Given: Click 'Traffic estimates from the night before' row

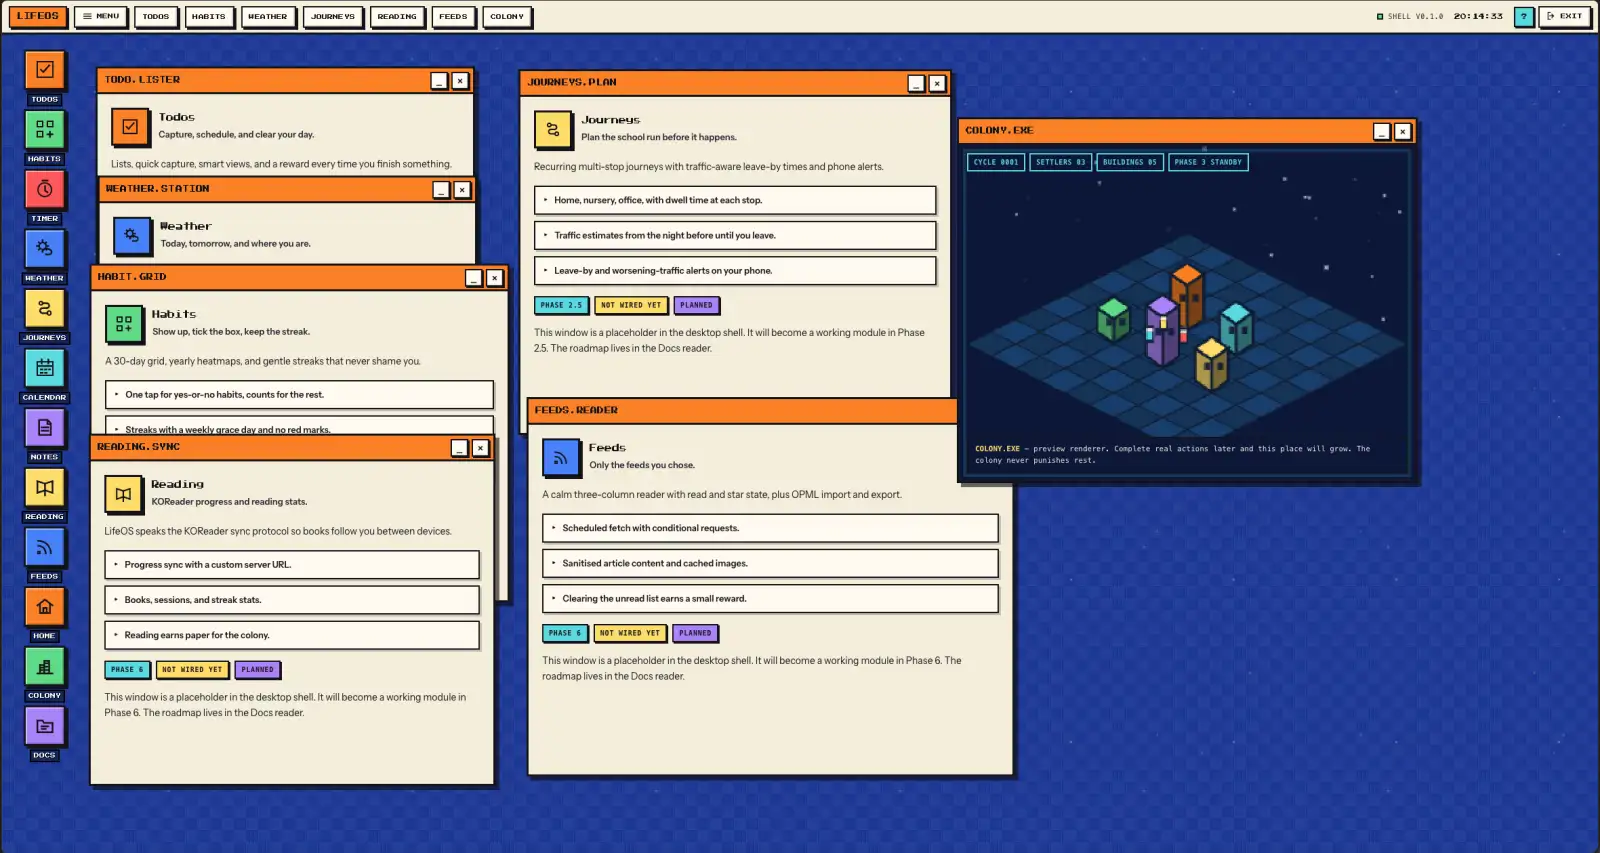Looking at the screenshot, I should (x=735, y=235).
